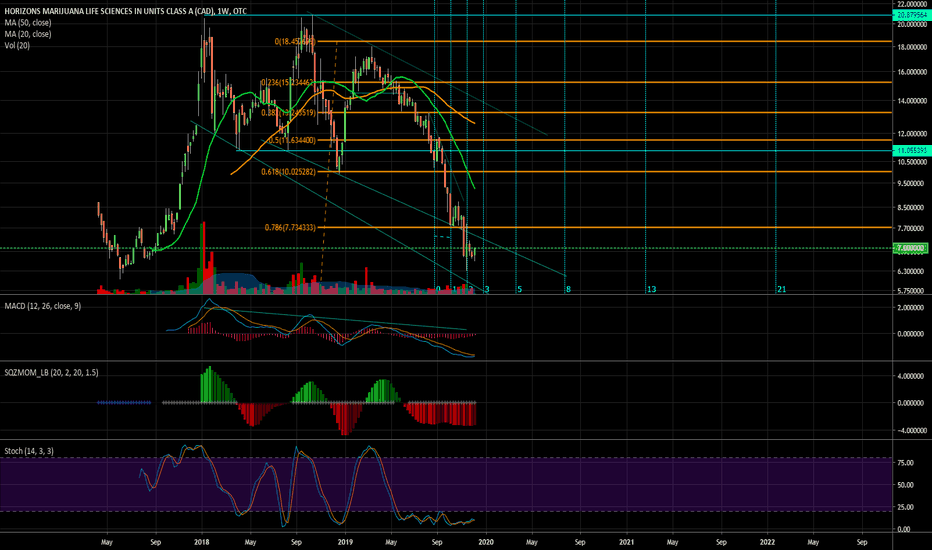Click 12.000000 on the price axis
Screen dimensions: 932x550
(x=911, y=134)
